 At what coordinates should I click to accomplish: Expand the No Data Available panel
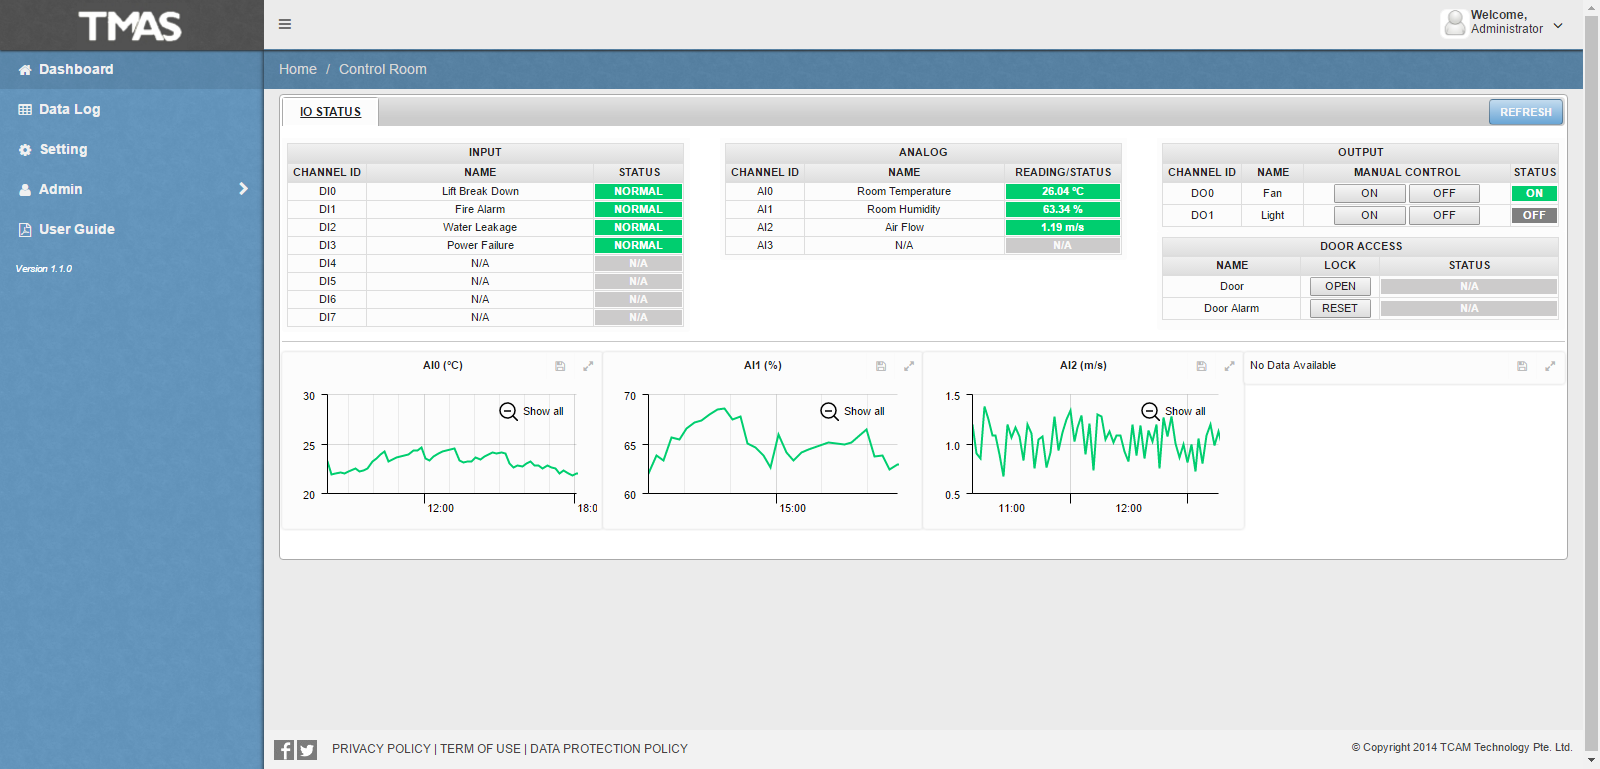[1550, 366]
